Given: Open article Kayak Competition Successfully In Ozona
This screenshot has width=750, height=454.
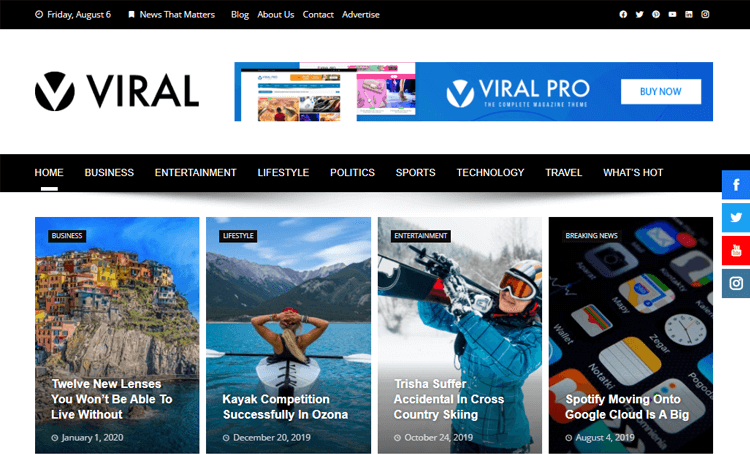Looking at the screenshot, I should click(x=285, y=407).
